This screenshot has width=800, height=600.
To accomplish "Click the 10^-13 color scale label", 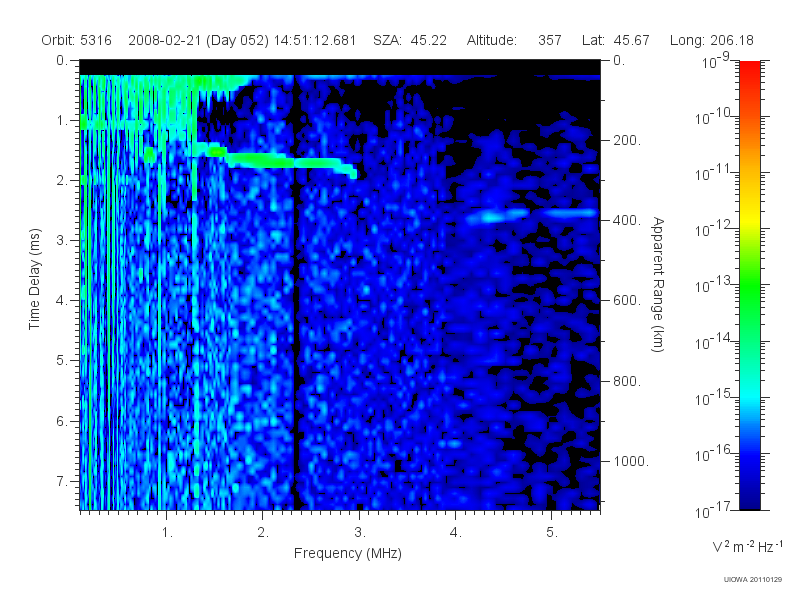I will (712, 285).
